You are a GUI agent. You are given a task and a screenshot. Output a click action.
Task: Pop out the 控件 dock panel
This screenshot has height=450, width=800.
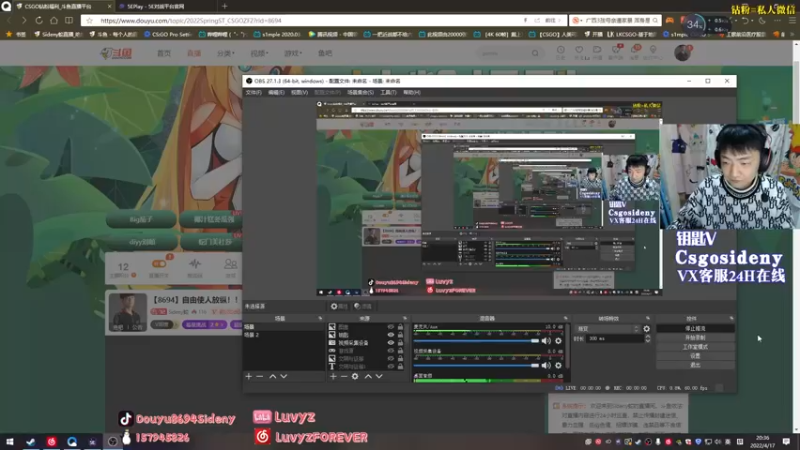click(x=731, y=318)
